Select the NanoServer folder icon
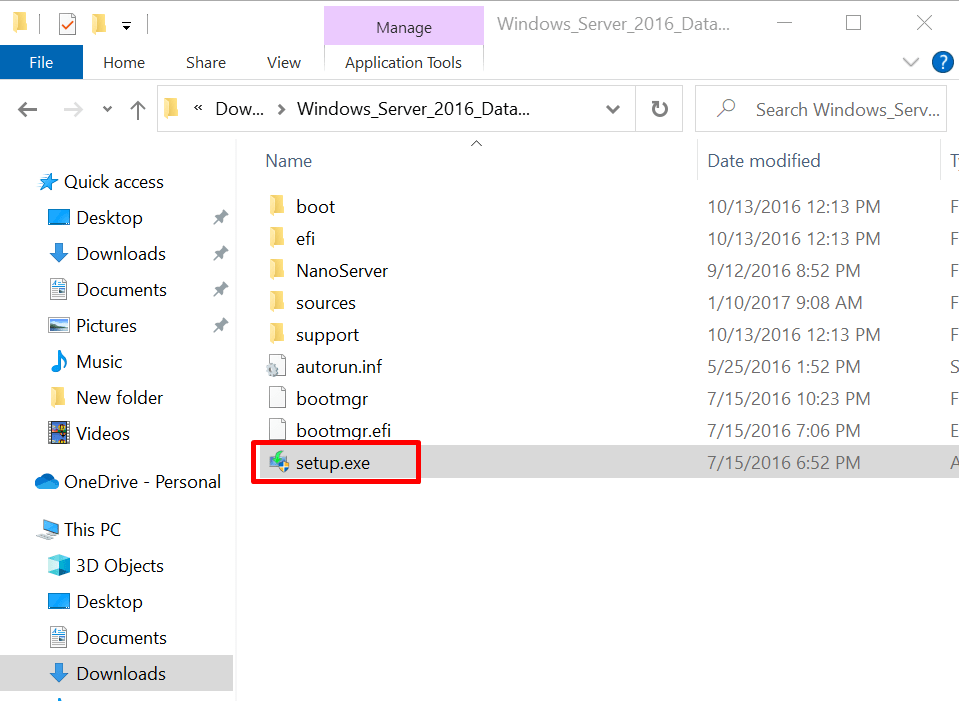This screenshot has height=701, width=959. click(x=277, y=270)
